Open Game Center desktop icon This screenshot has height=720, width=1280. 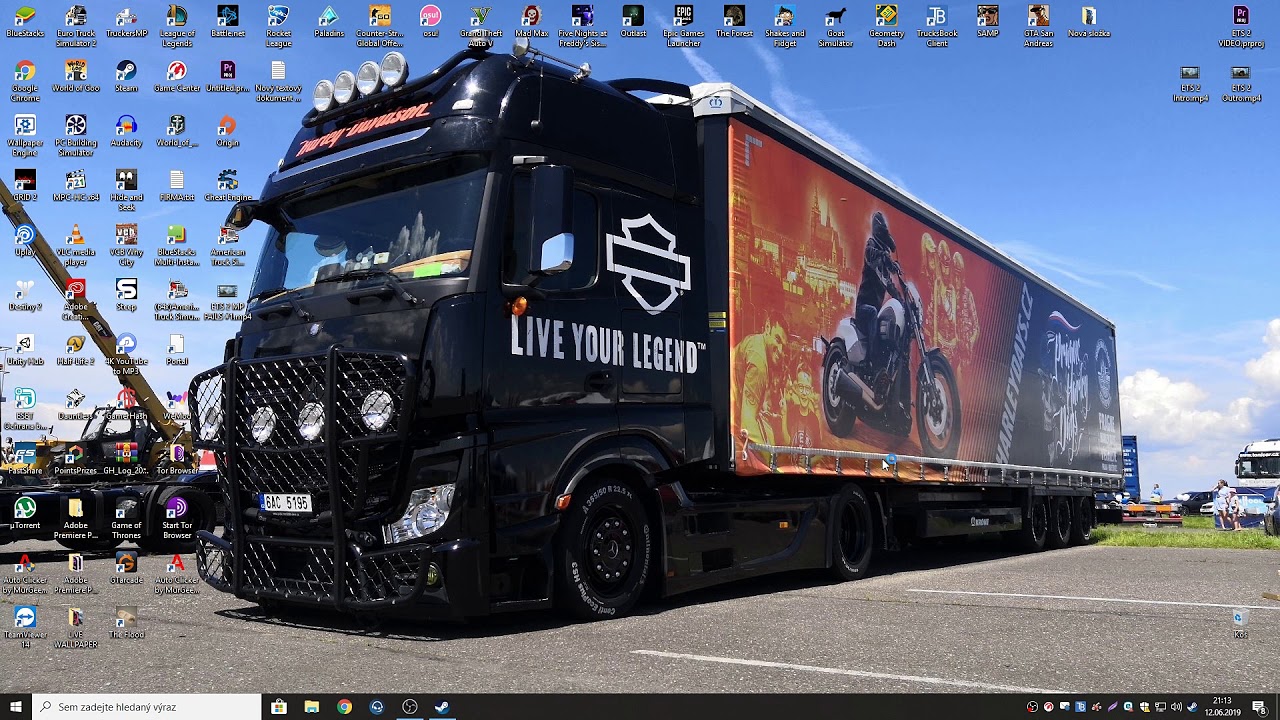tap(177, 77)
